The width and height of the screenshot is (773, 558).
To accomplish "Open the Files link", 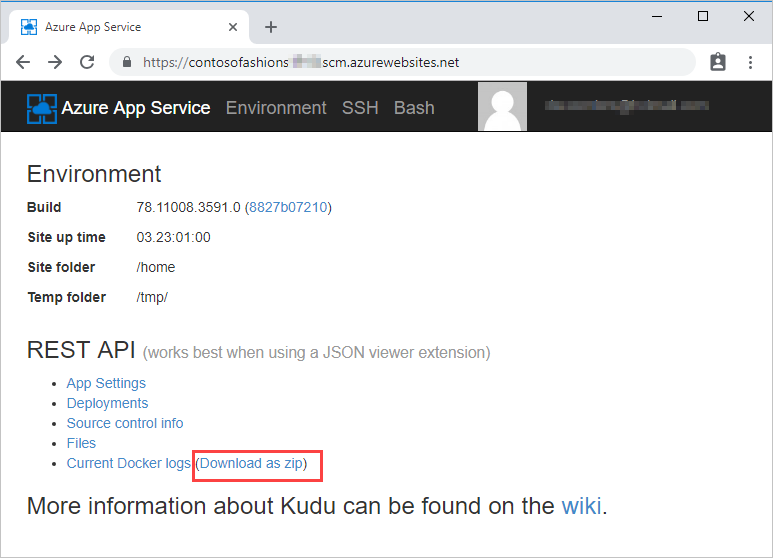I will click(x=81, y=443).
